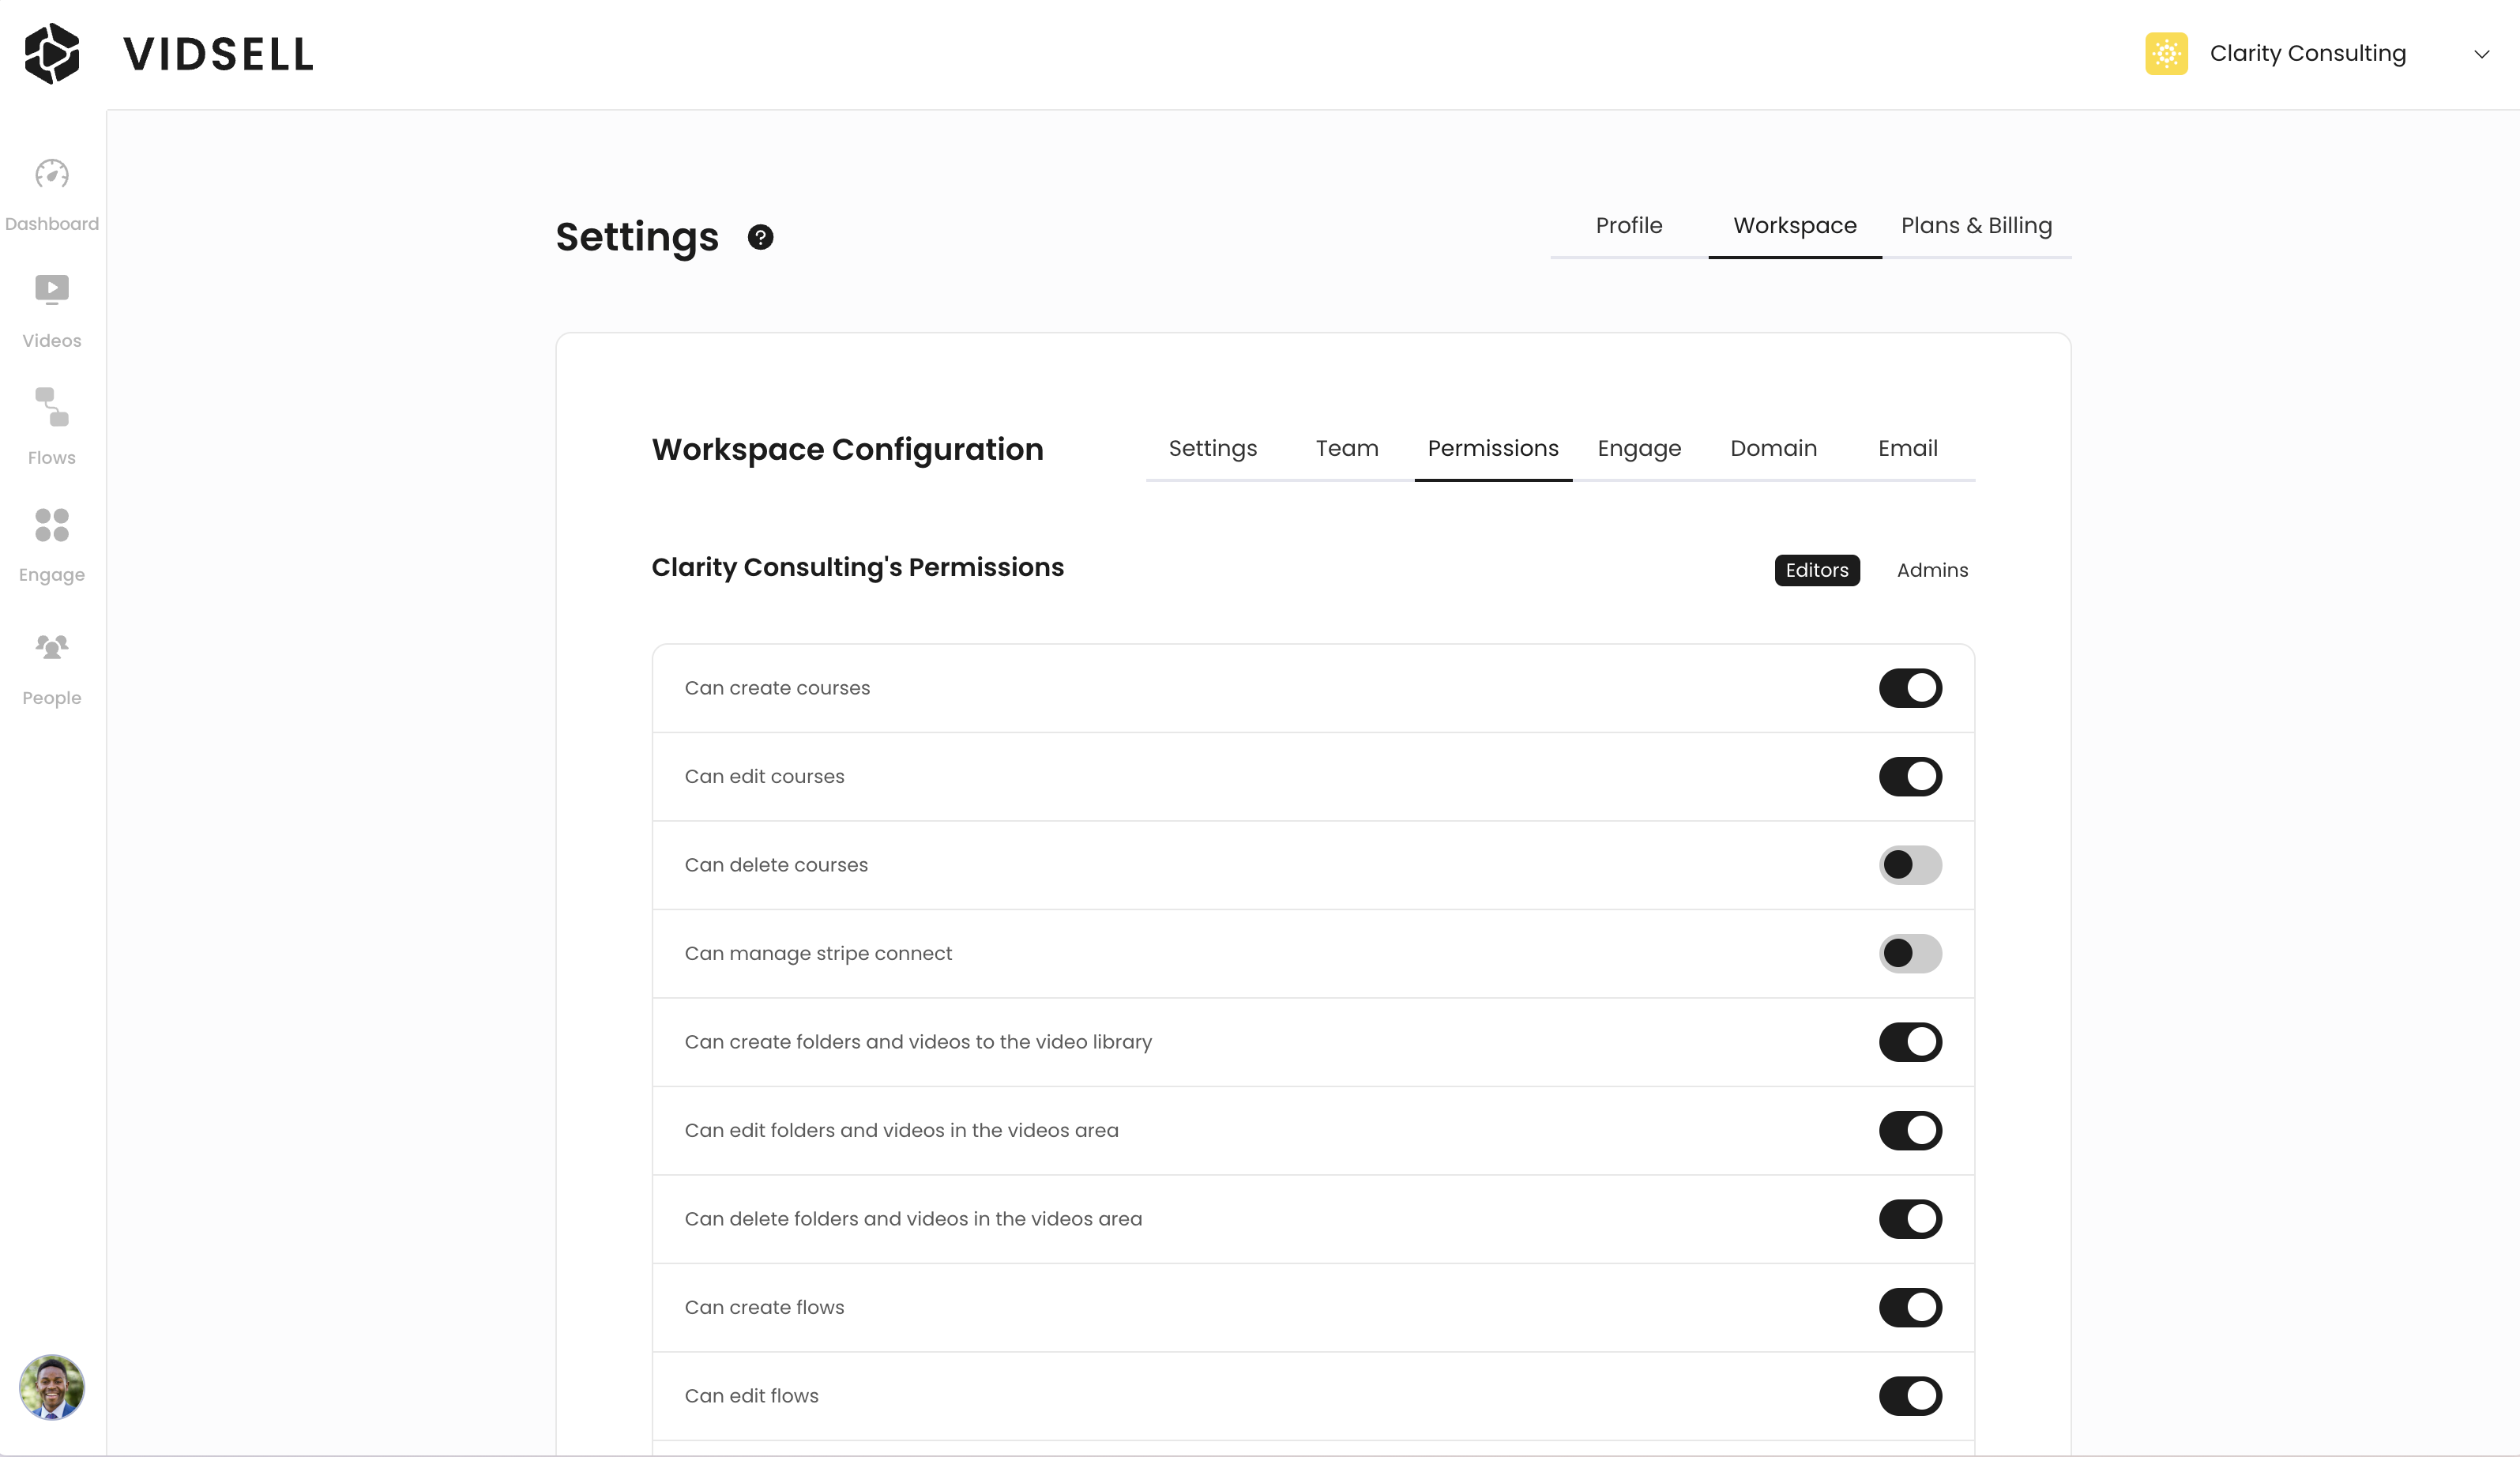
Task: Select the Editors permissions button
Action: [1816, 570]
